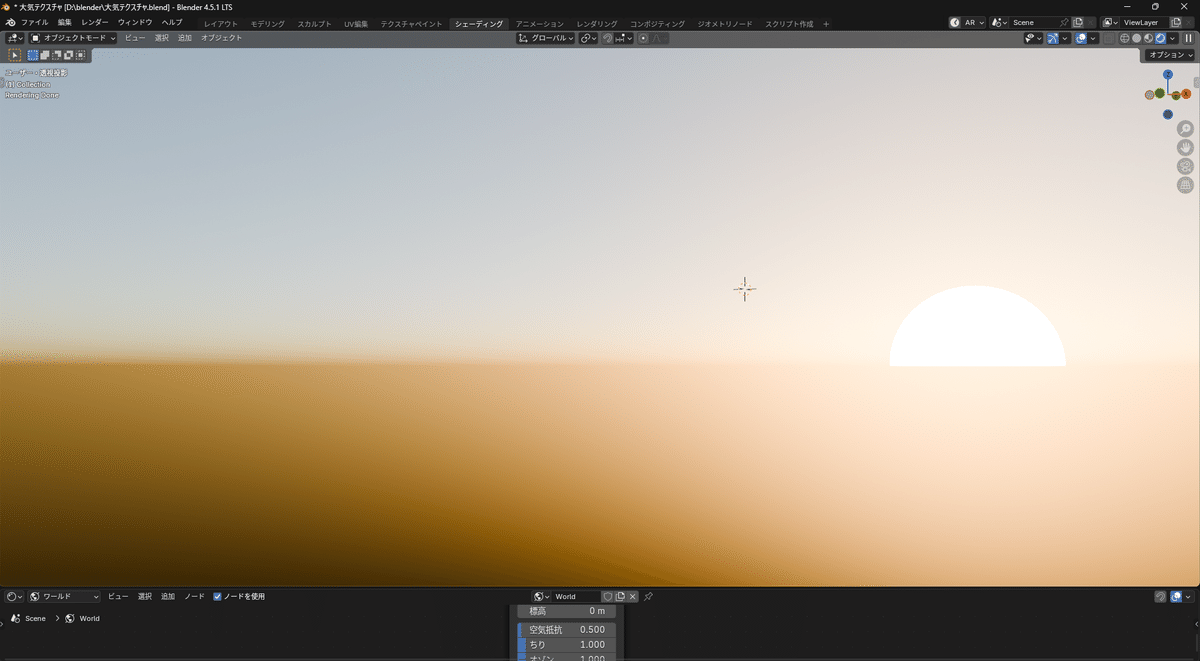Switch to the ジオメトリノード workspace tab
Screen dimensions: 1200x661
(724, 23)
